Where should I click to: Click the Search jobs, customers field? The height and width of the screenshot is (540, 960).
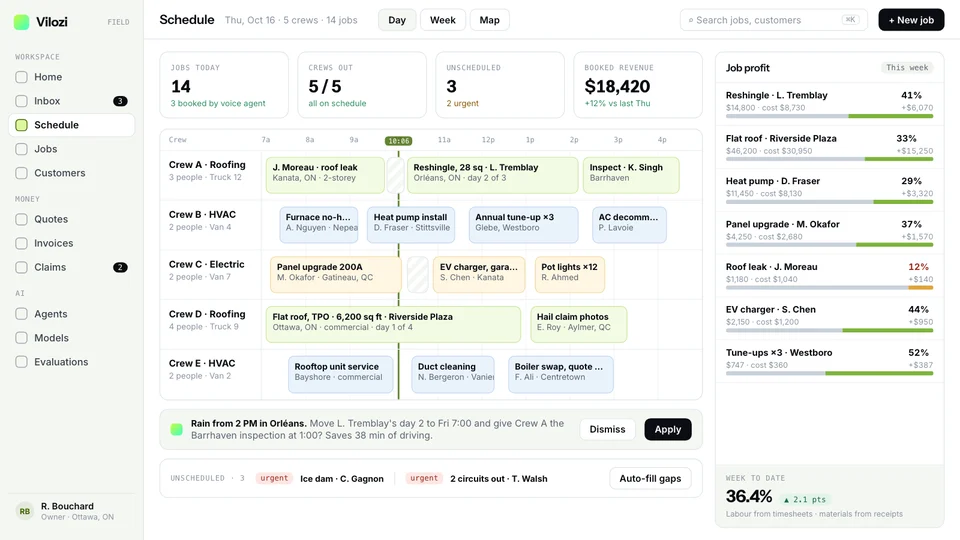coord(773,20)
